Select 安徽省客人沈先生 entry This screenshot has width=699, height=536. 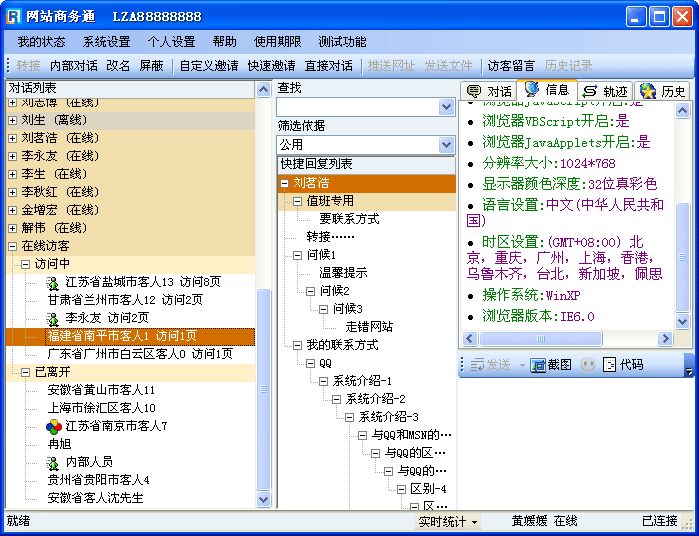coord(95,498)
